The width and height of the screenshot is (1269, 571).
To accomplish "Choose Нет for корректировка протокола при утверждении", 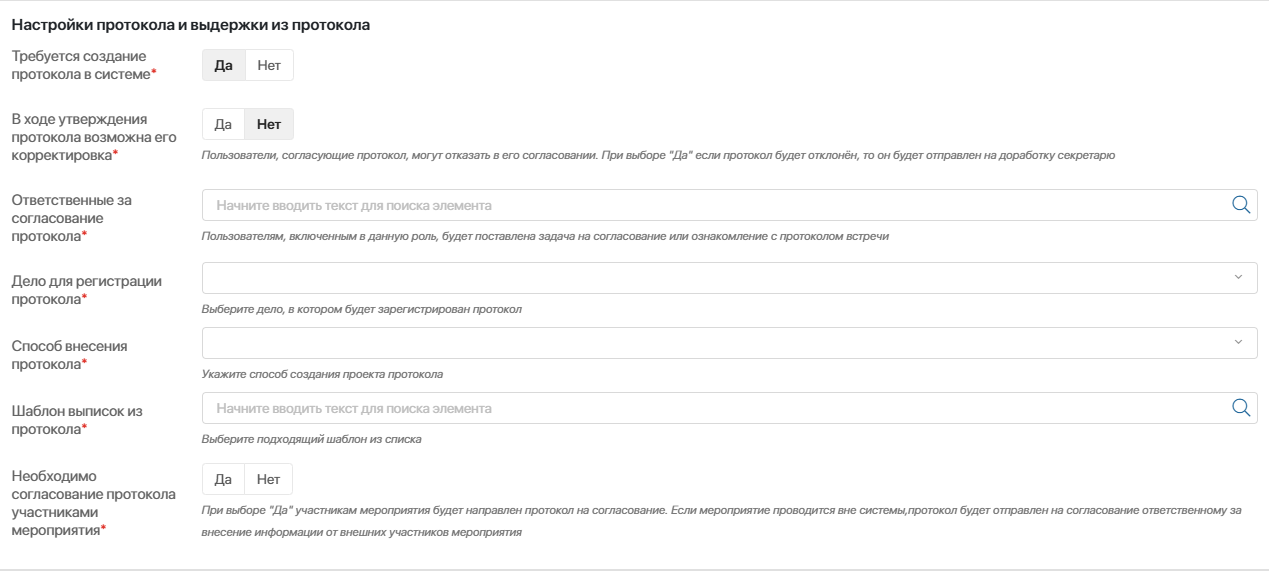I will pos(269,124).
